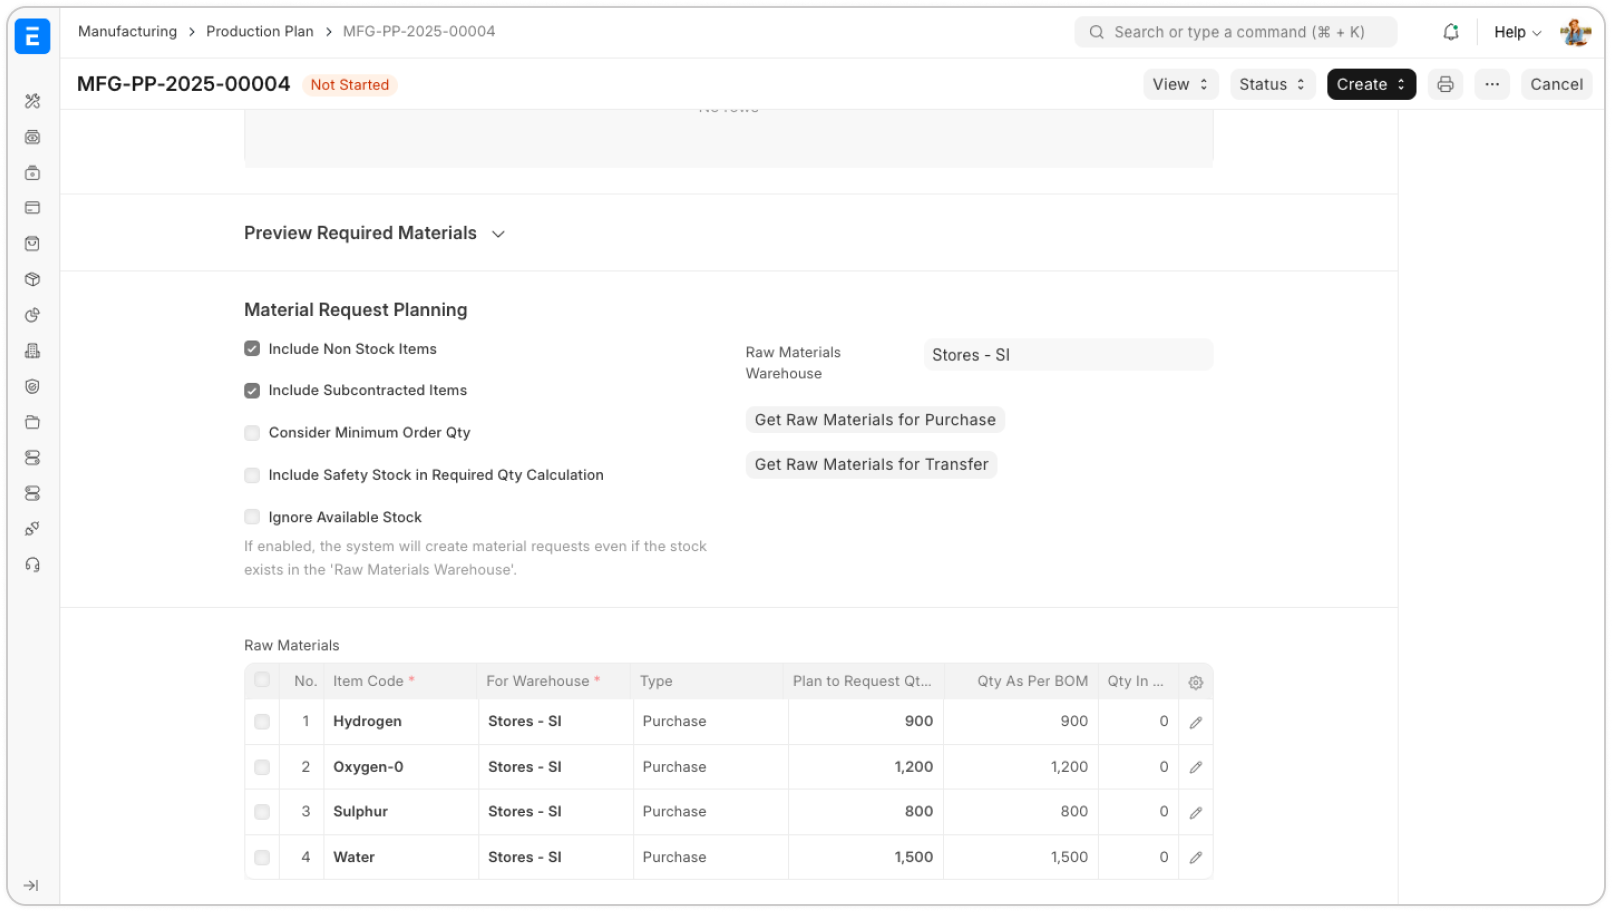Click the ERPNext logo home icon
The image size is (1612, 912).
32,36
